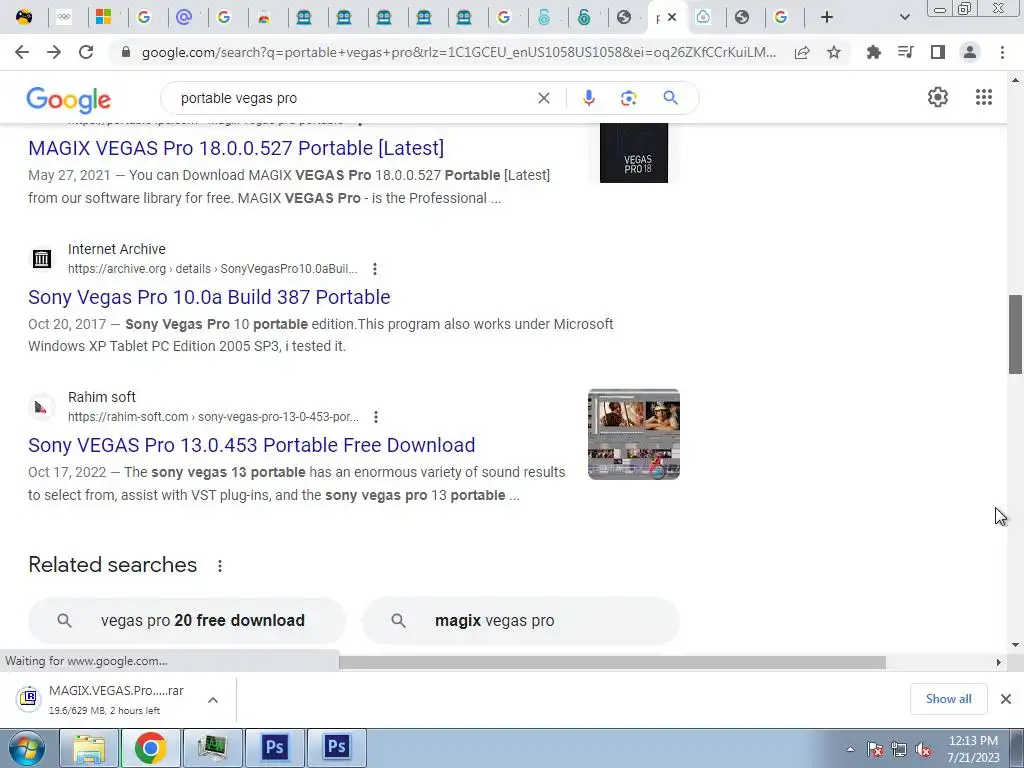
Task: Open more options for Rahim soft result
Action: [x=376, y=417]
